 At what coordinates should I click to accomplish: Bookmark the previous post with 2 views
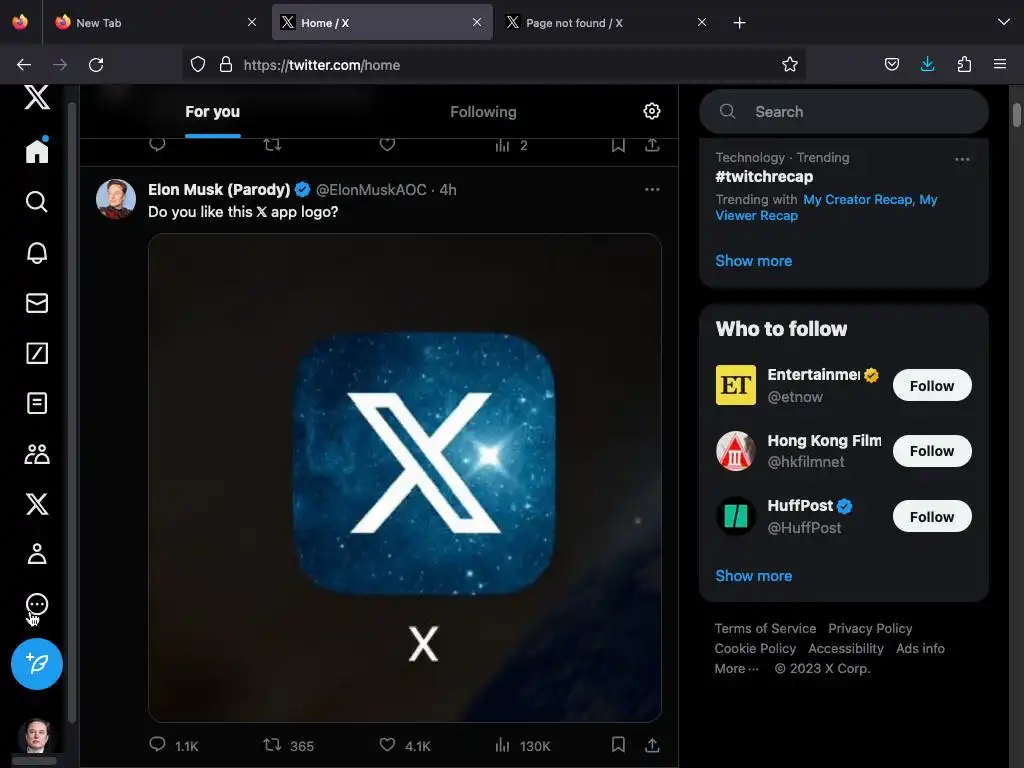point(618,144)
